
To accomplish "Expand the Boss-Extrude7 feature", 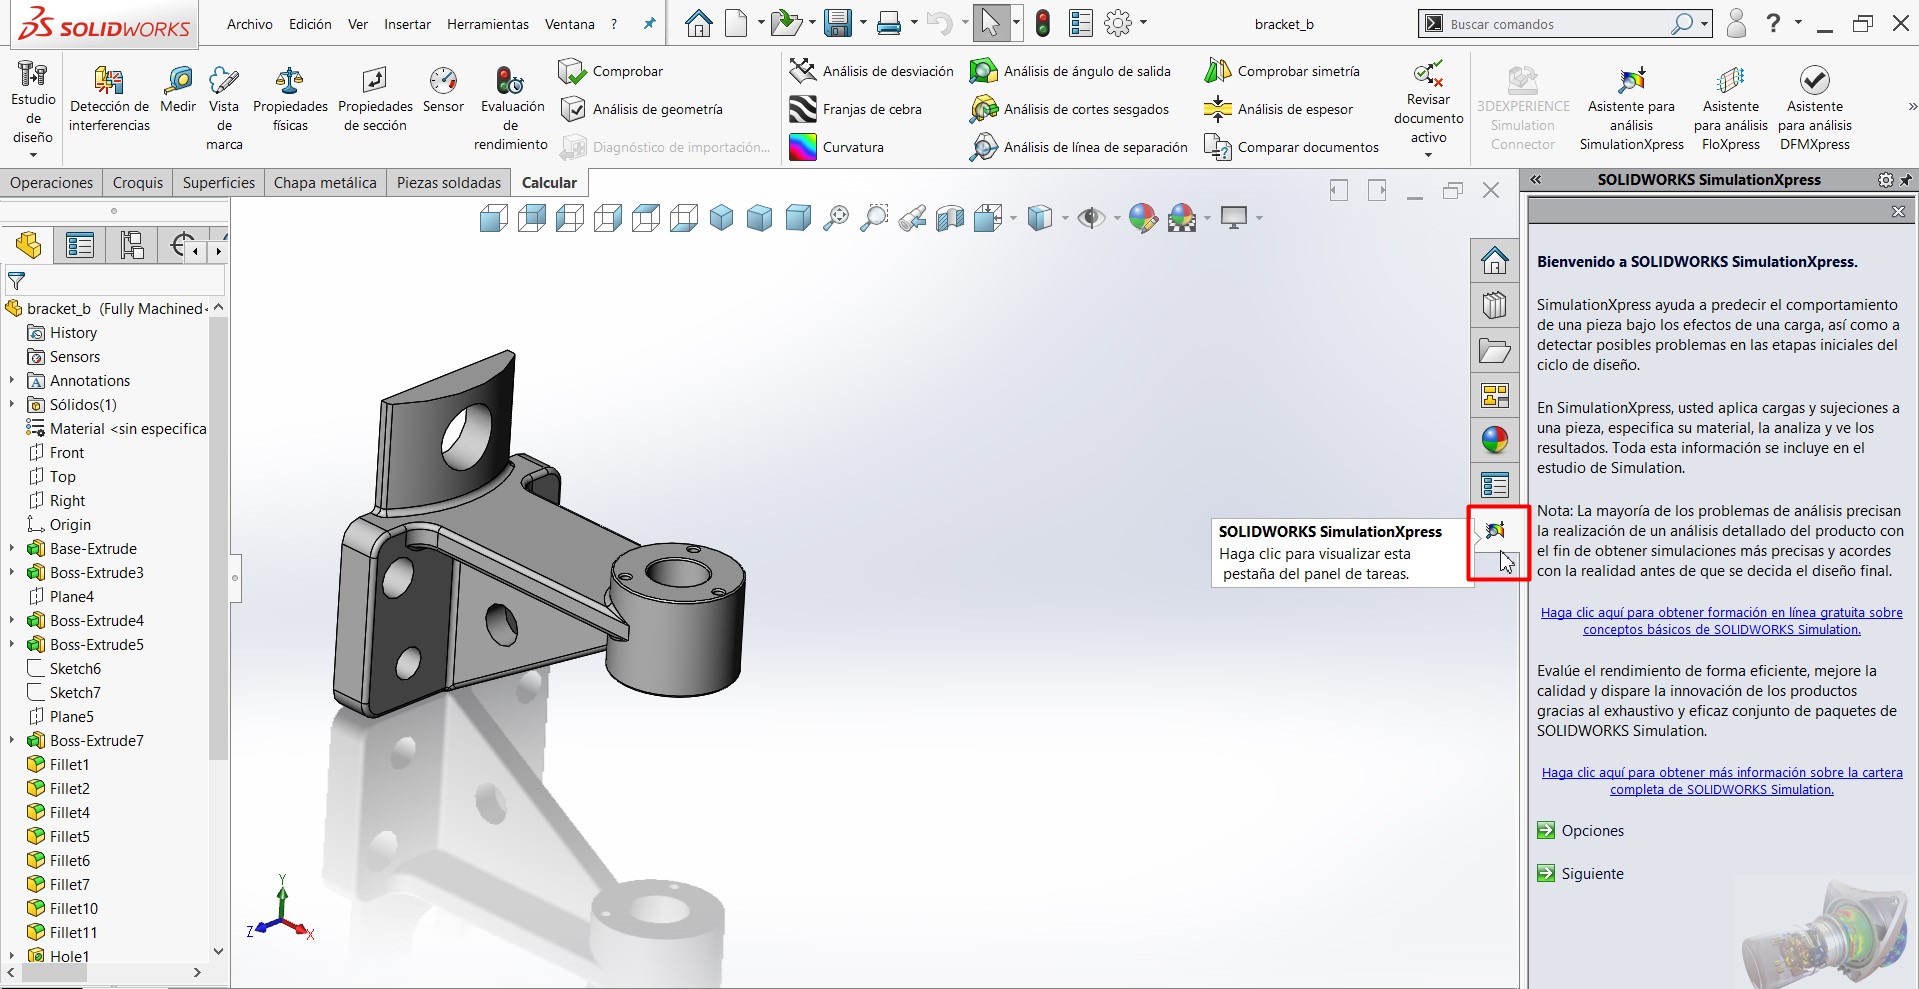I will click(12, 740).
